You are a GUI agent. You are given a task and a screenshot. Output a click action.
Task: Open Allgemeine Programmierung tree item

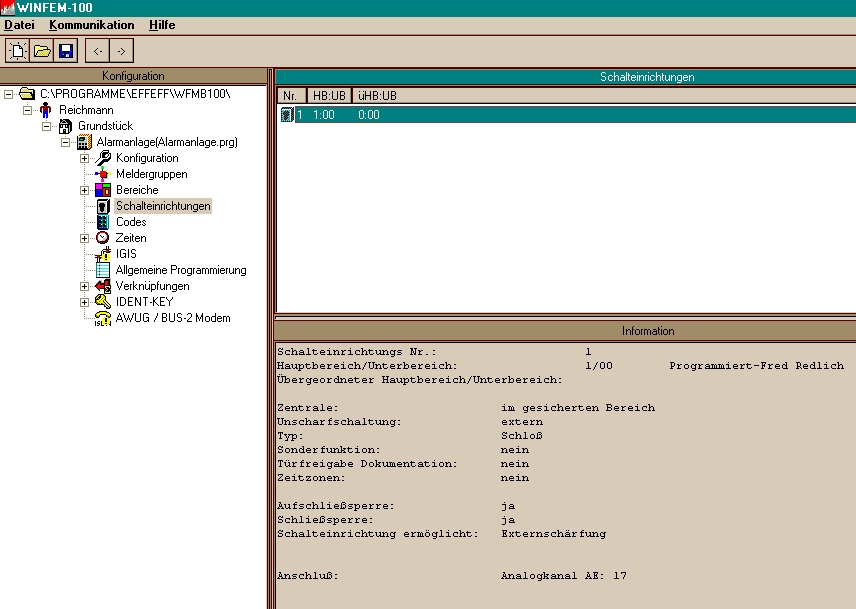[180, 270]
